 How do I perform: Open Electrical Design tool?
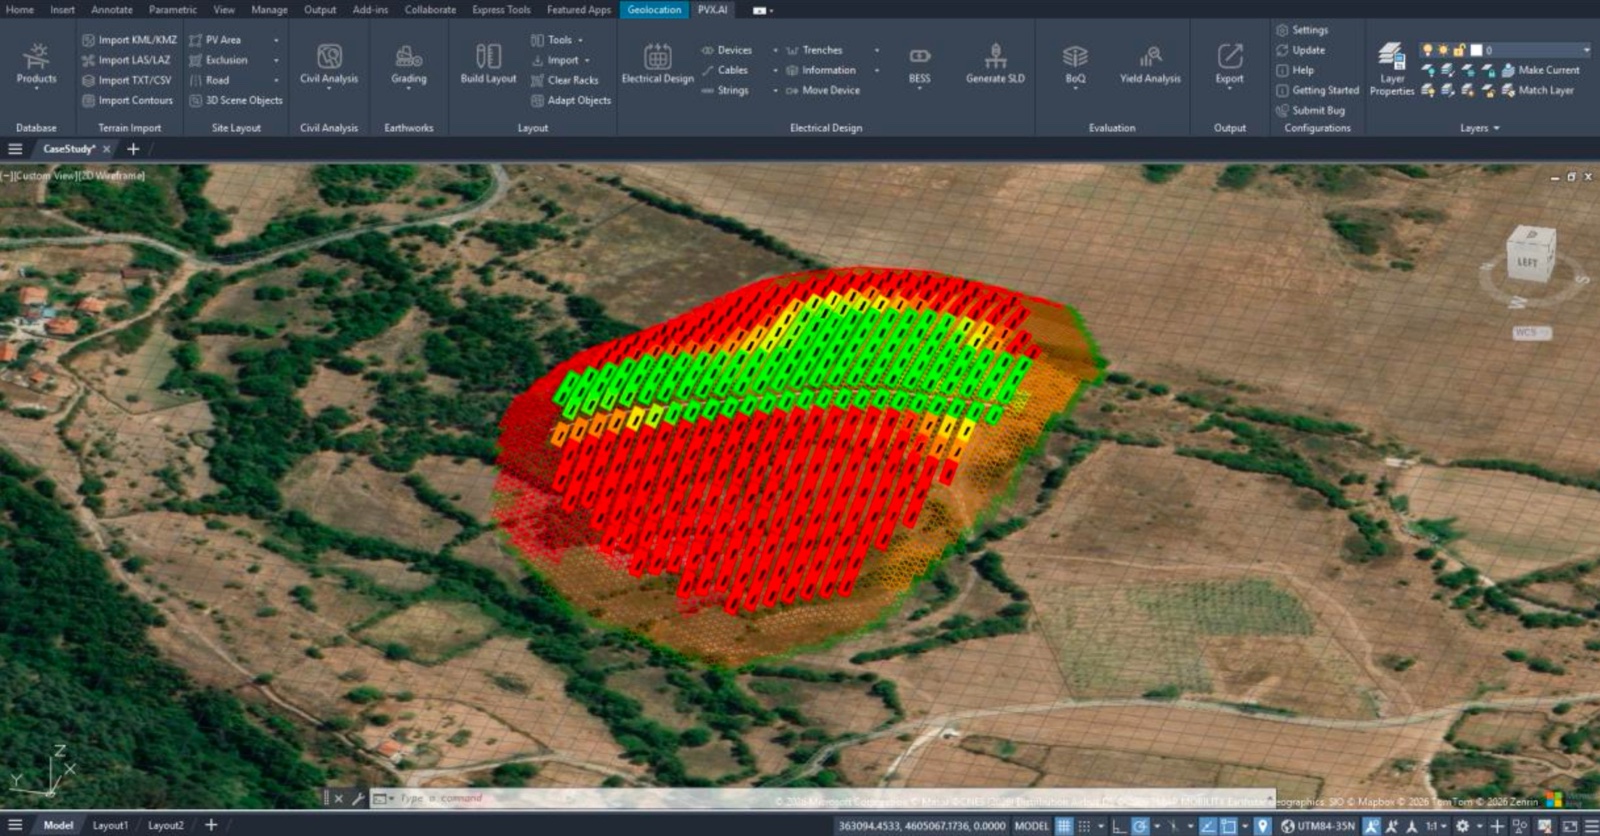657,63
